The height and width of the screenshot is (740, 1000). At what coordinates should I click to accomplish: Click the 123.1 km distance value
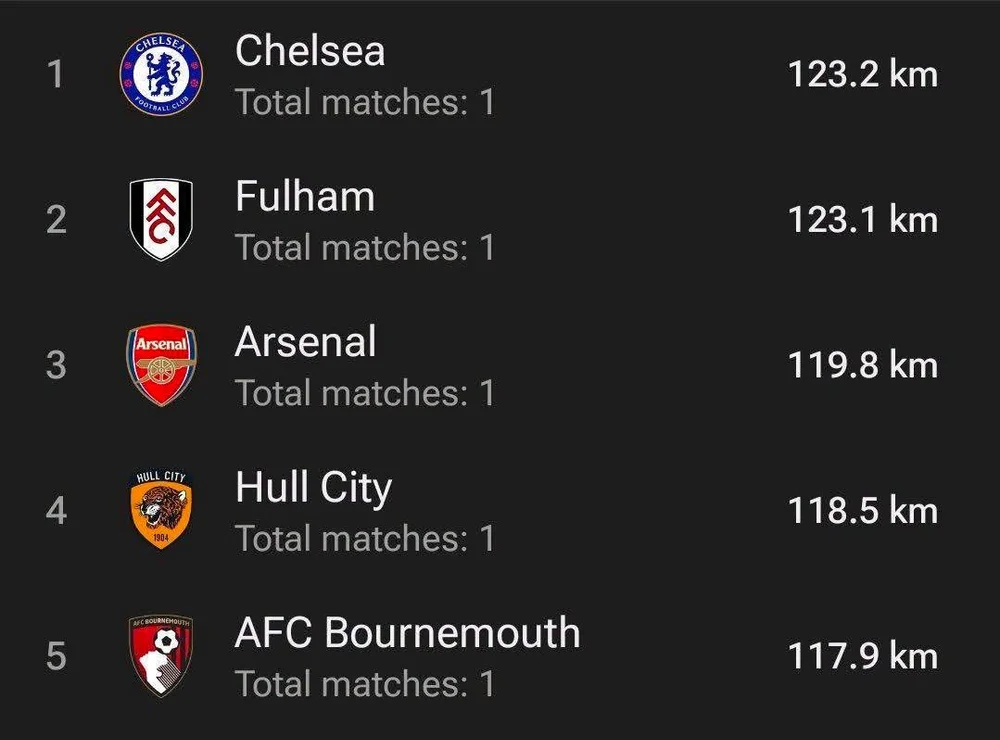click(x=863, y=219)
